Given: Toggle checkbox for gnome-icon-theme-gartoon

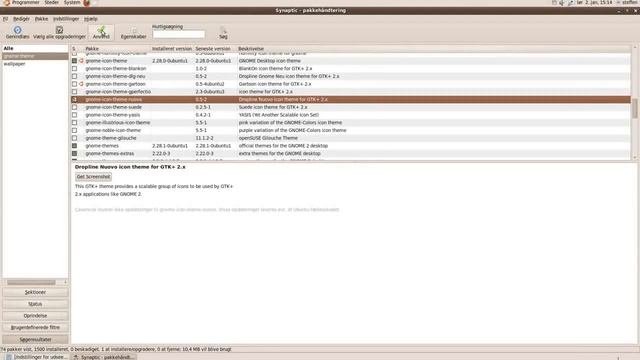Looking at the screenshot, I should click(x=74, y=84).
